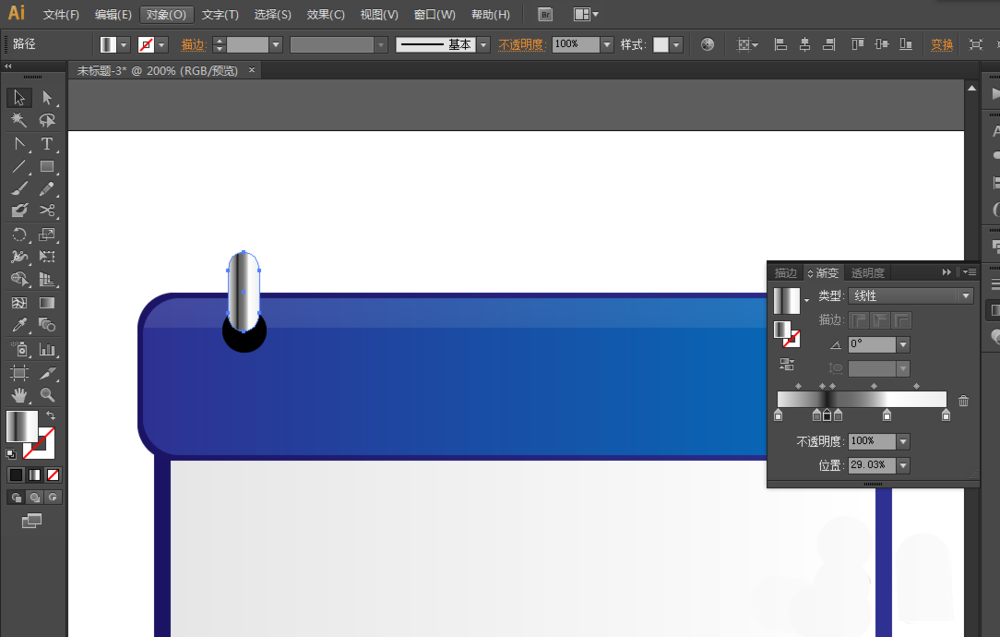
Task: Switch to the 描边 panel tab
Action: tap(786, 273)
